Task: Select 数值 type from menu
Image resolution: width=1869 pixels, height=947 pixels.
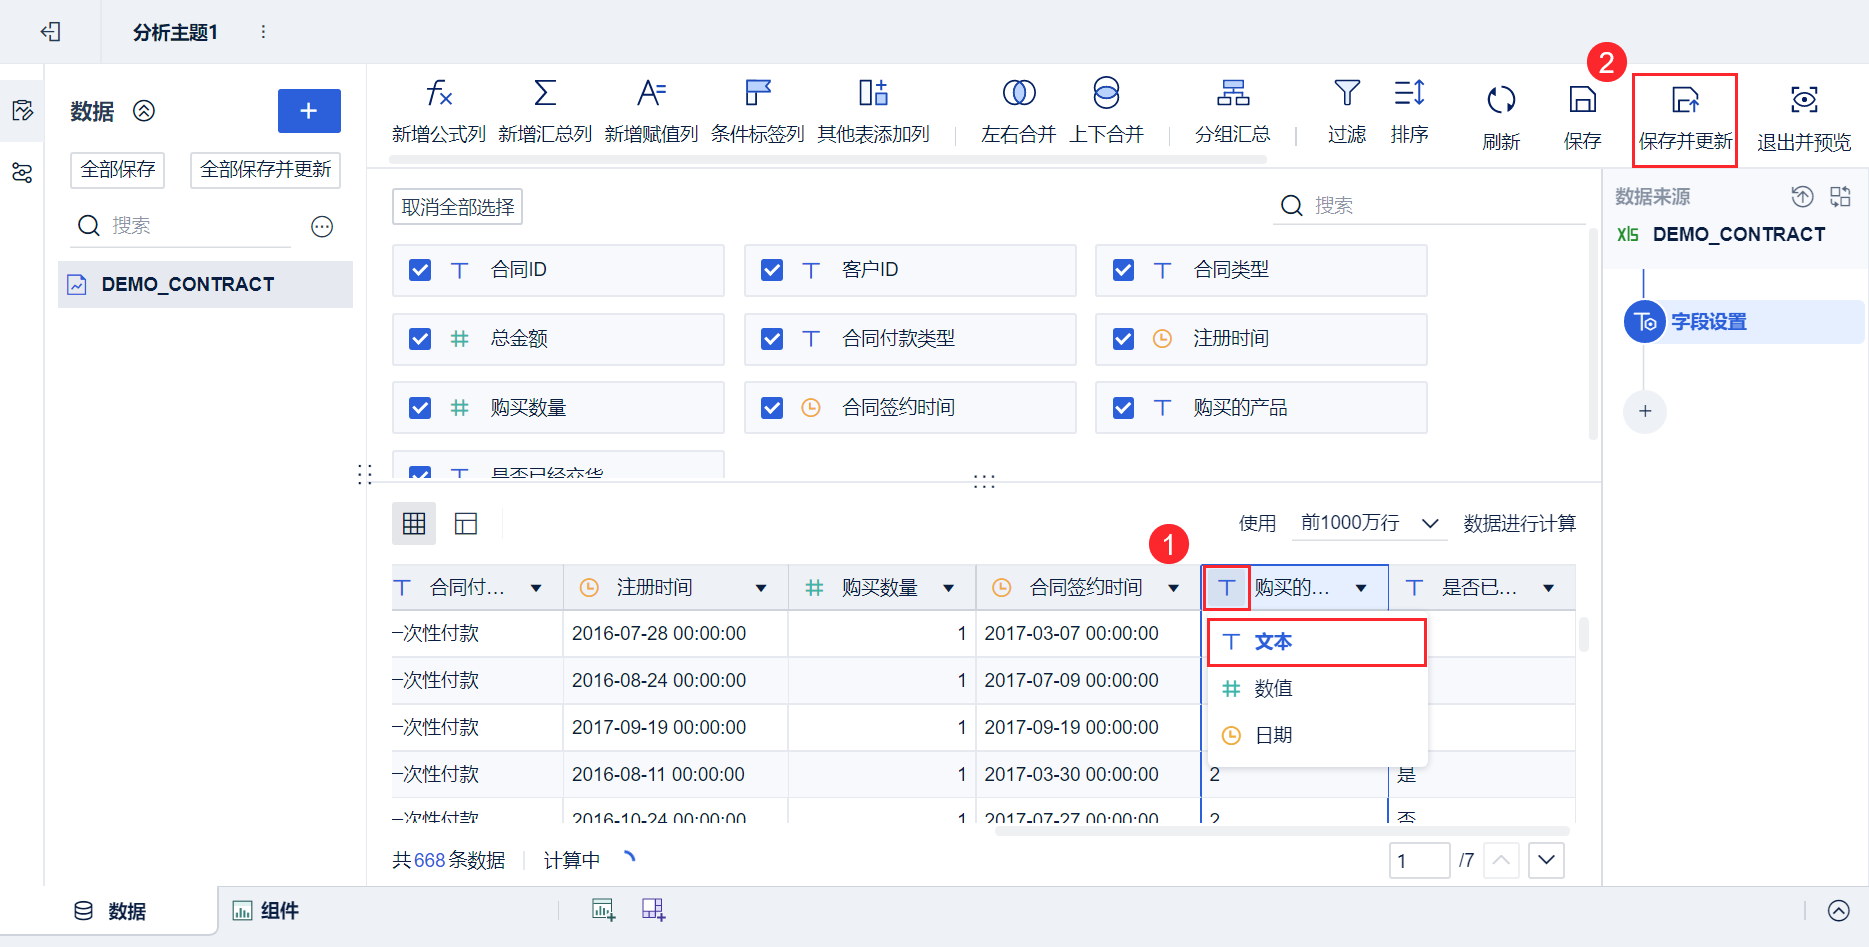Action: (x=1317, y=689)
